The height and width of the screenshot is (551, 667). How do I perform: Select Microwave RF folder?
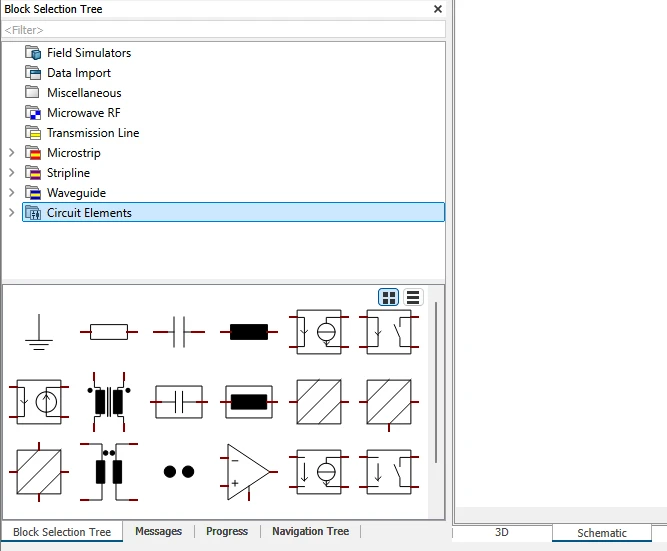click(72, 113)
